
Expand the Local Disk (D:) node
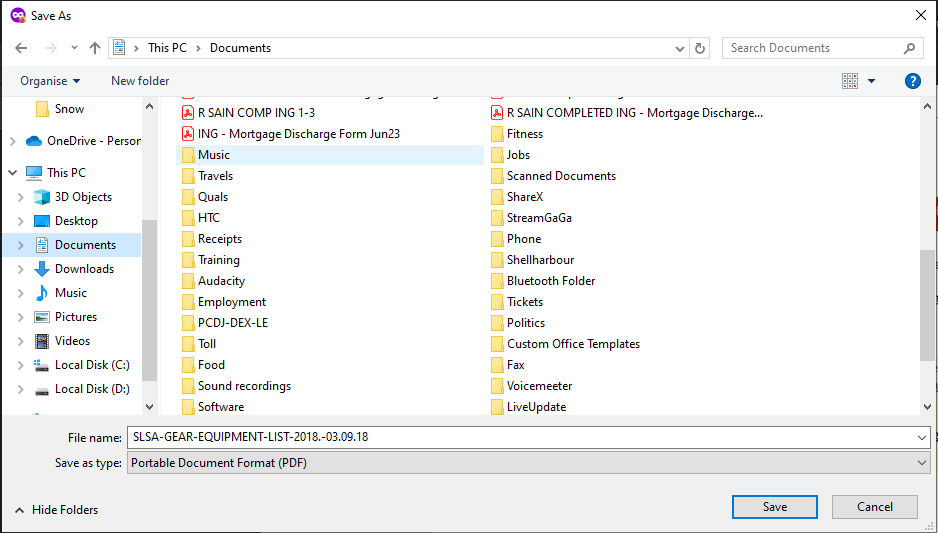coord(20,389)
